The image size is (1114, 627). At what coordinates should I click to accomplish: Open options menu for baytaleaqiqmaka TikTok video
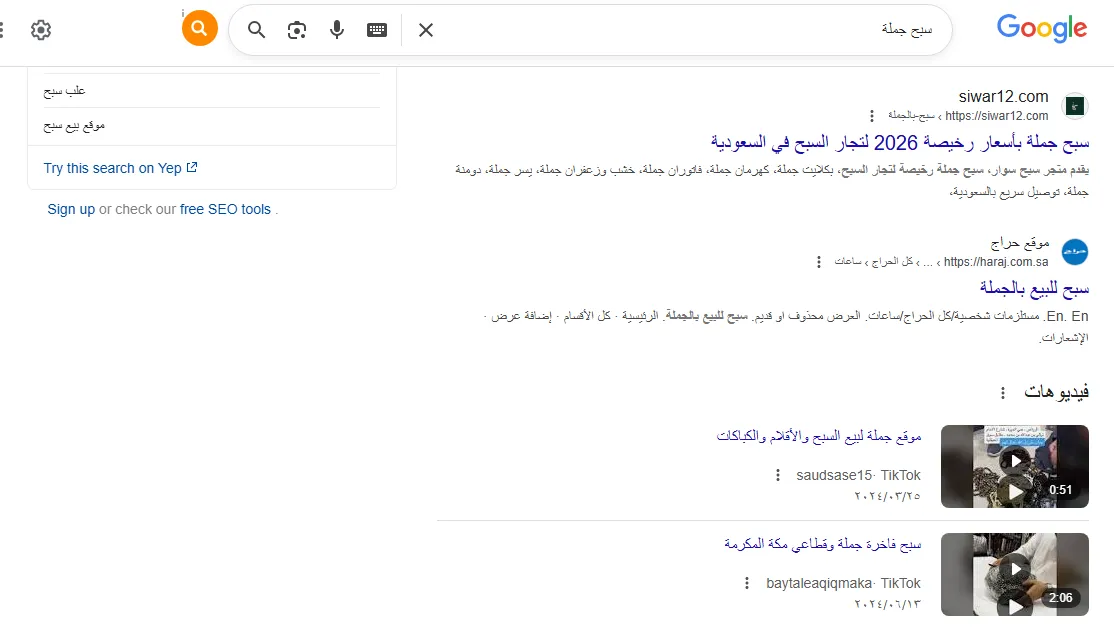tap(746, 583)
